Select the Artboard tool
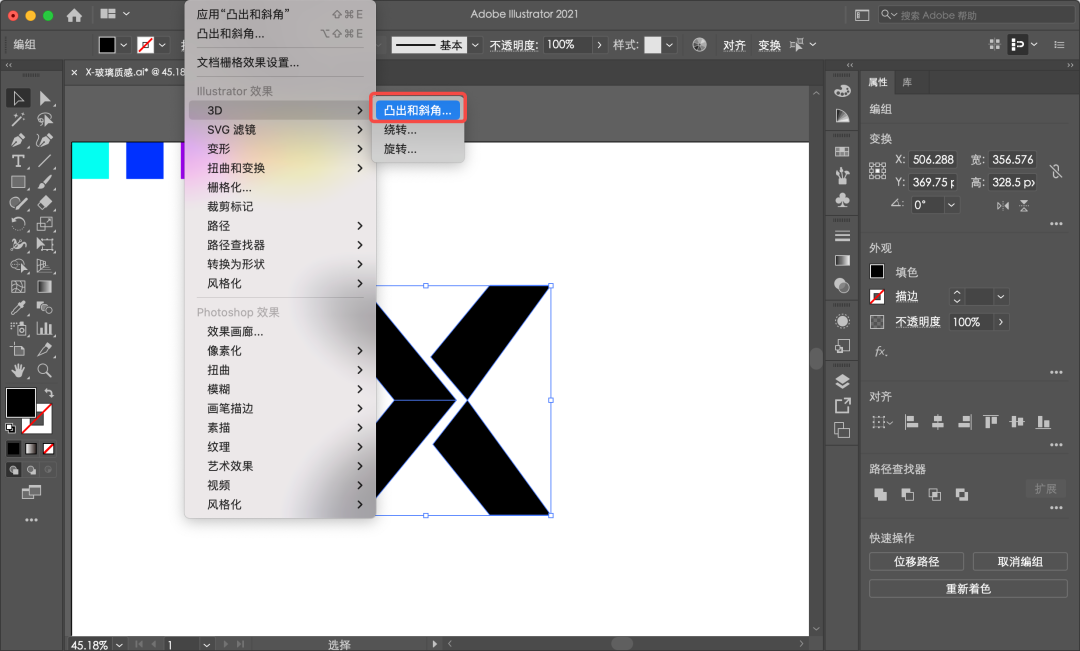This screenshot has height=651, width=1080. [x=18, y=349]
